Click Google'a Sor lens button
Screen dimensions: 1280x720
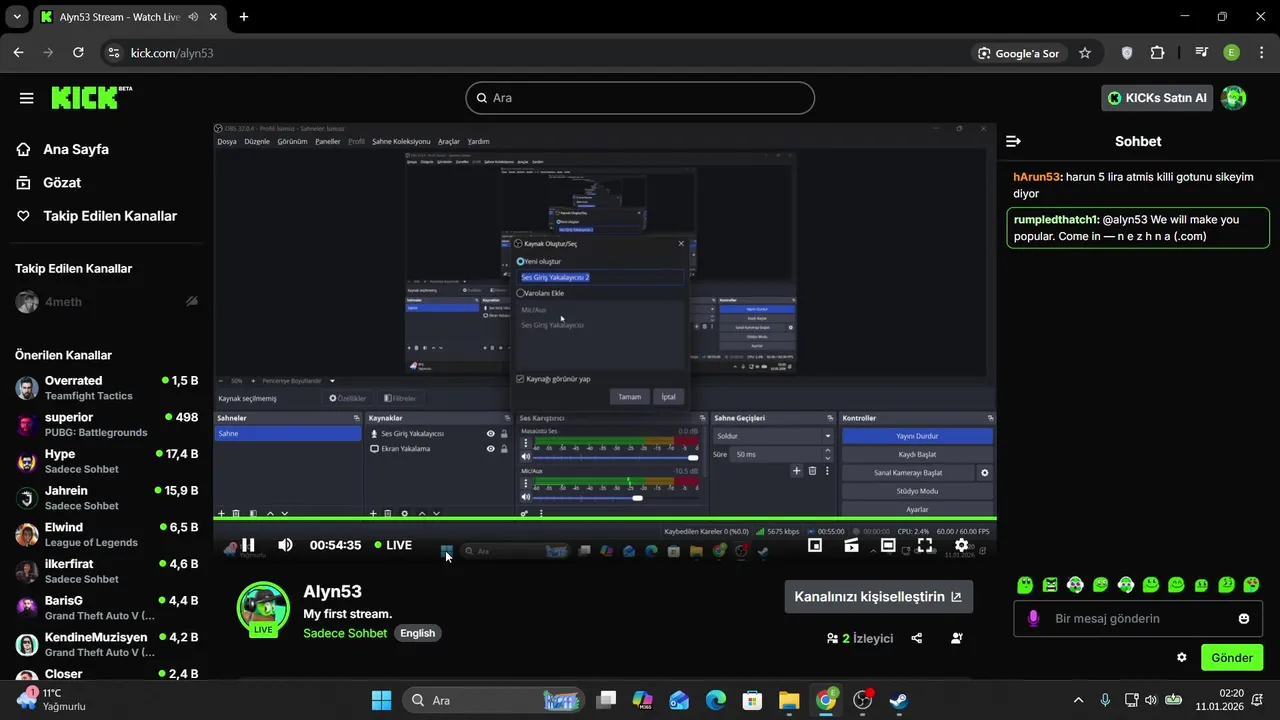[1019, 53]
